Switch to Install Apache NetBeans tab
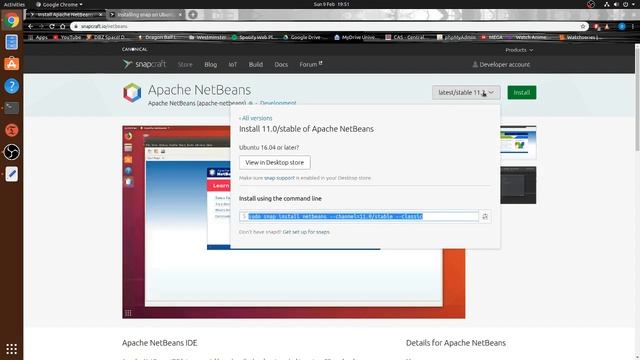Image resolution: width=640 pixels, height=360 pixels. [x=65, y=15]
